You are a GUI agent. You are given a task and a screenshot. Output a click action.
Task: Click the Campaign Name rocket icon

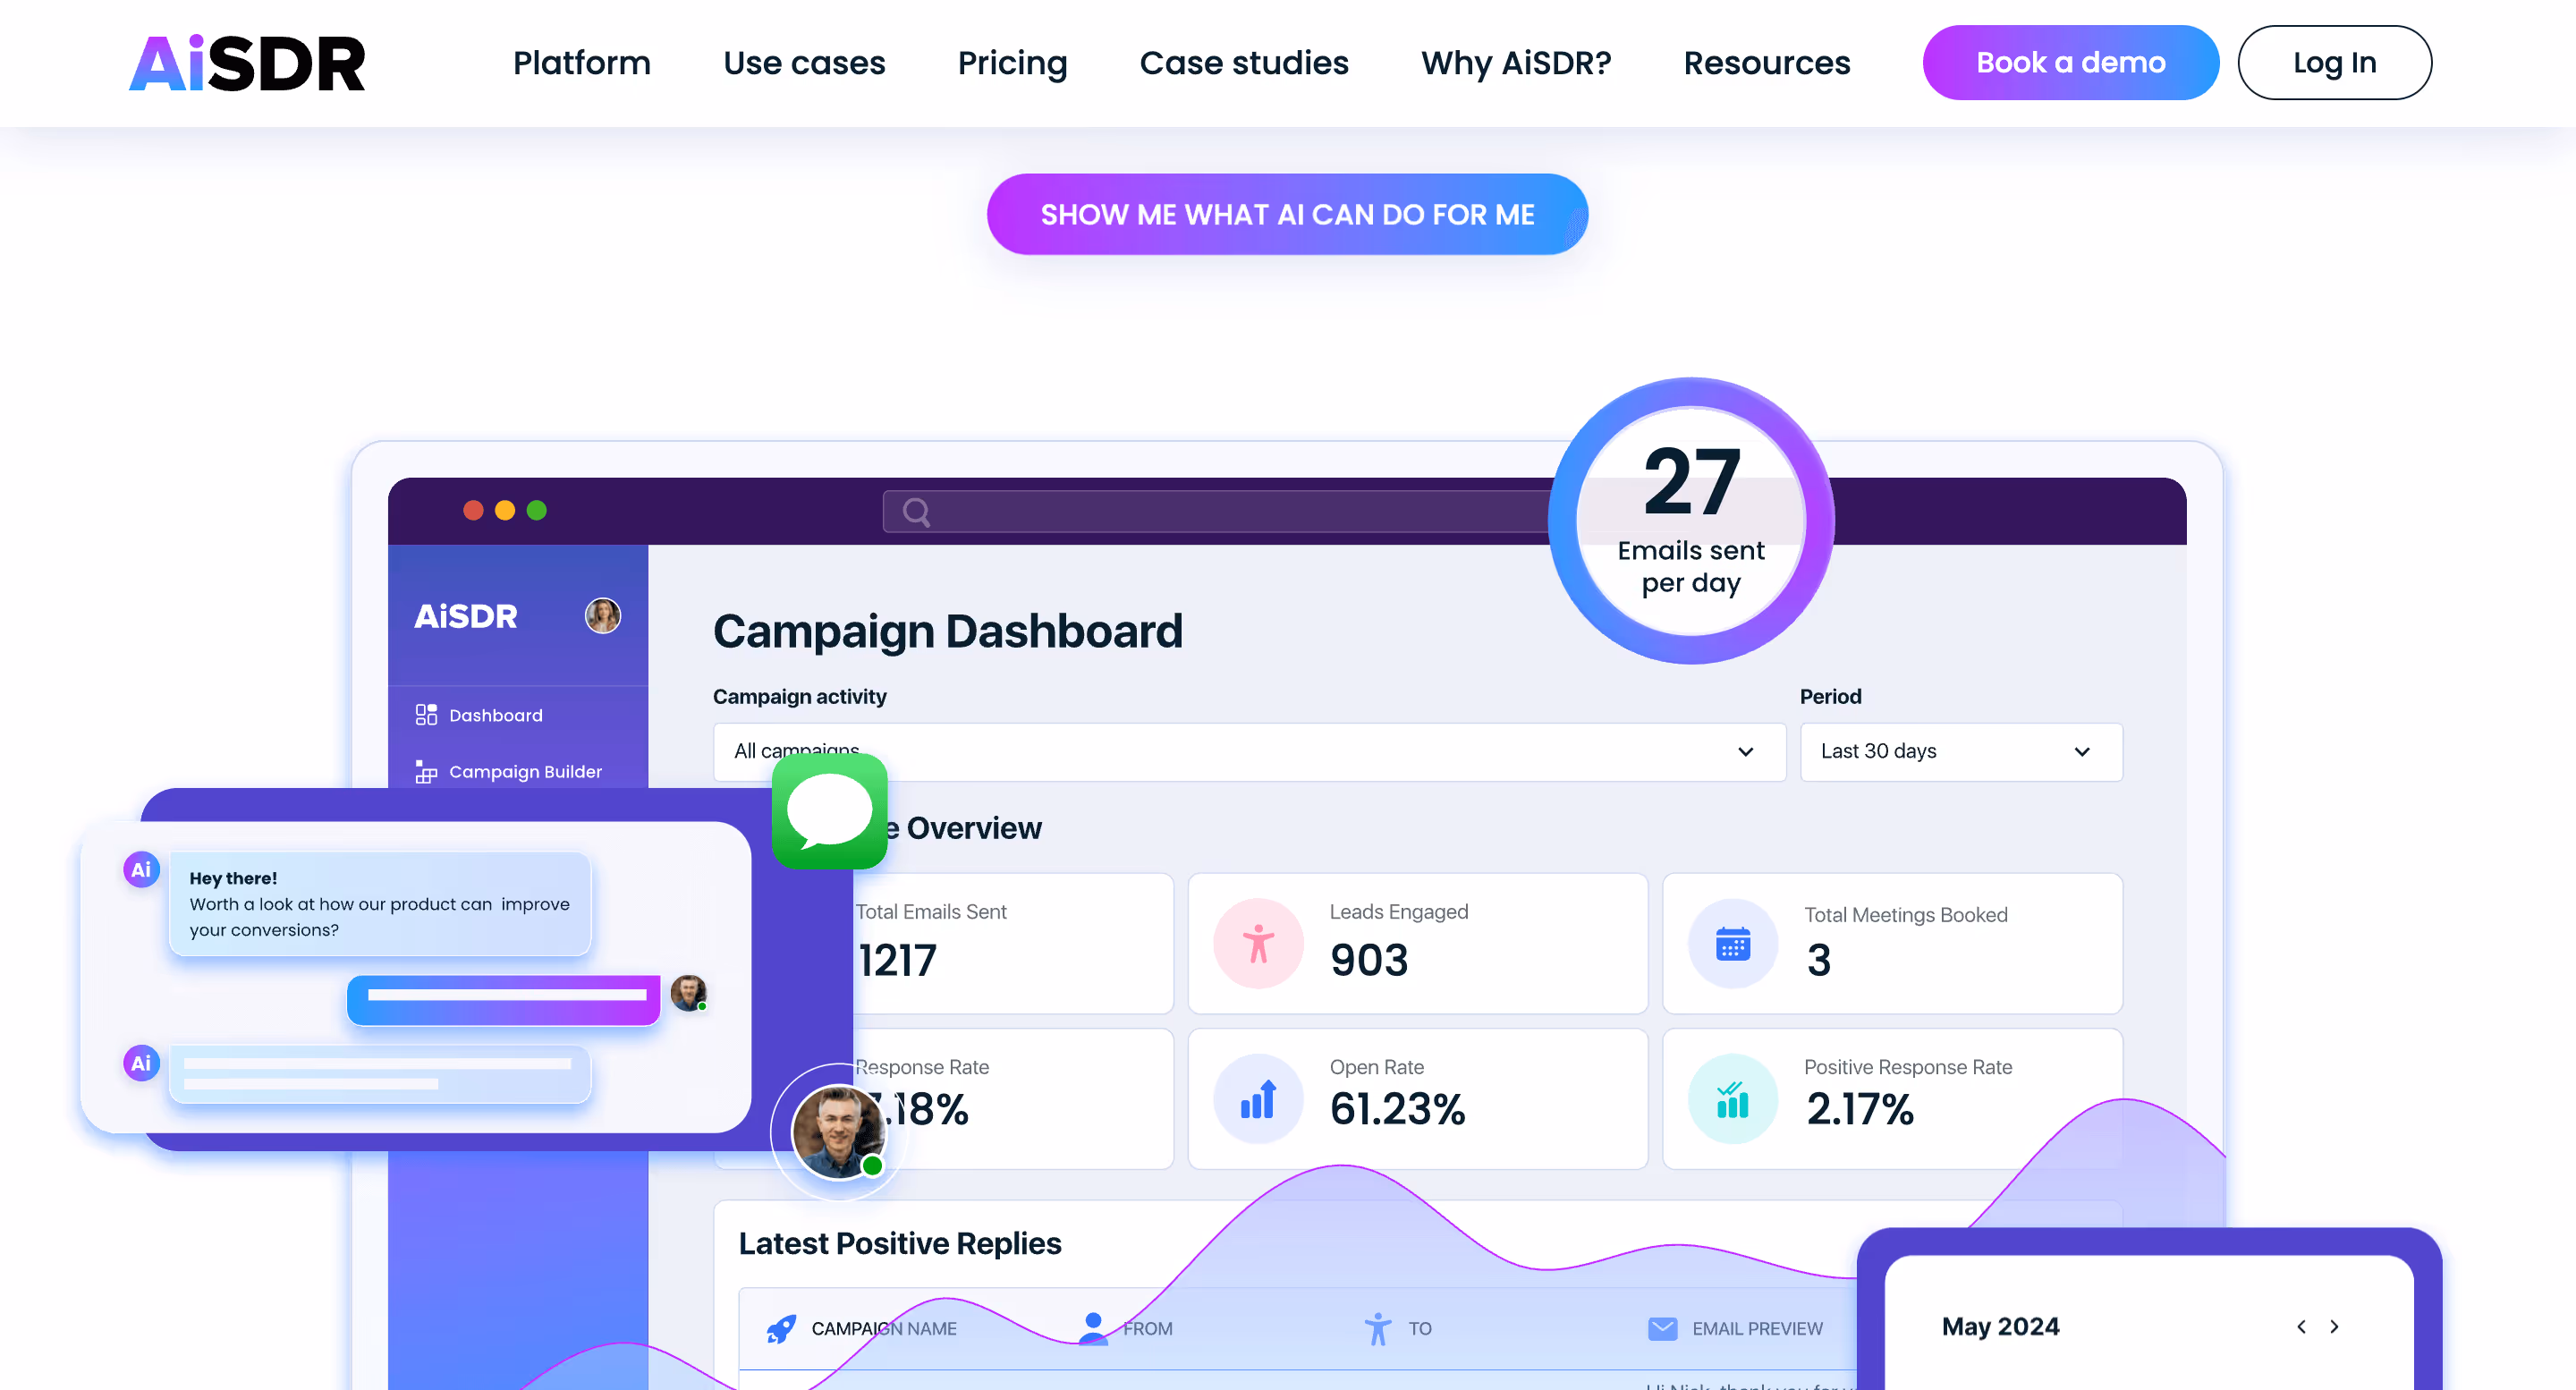pos(781,1328)
